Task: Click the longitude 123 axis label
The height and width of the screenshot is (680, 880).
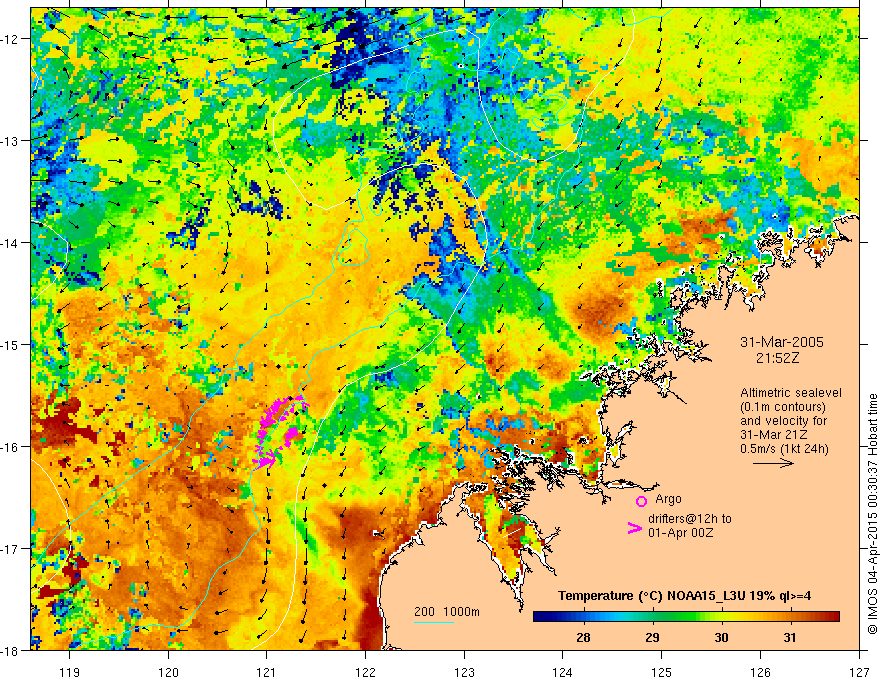Action: [x=464, y=672]
